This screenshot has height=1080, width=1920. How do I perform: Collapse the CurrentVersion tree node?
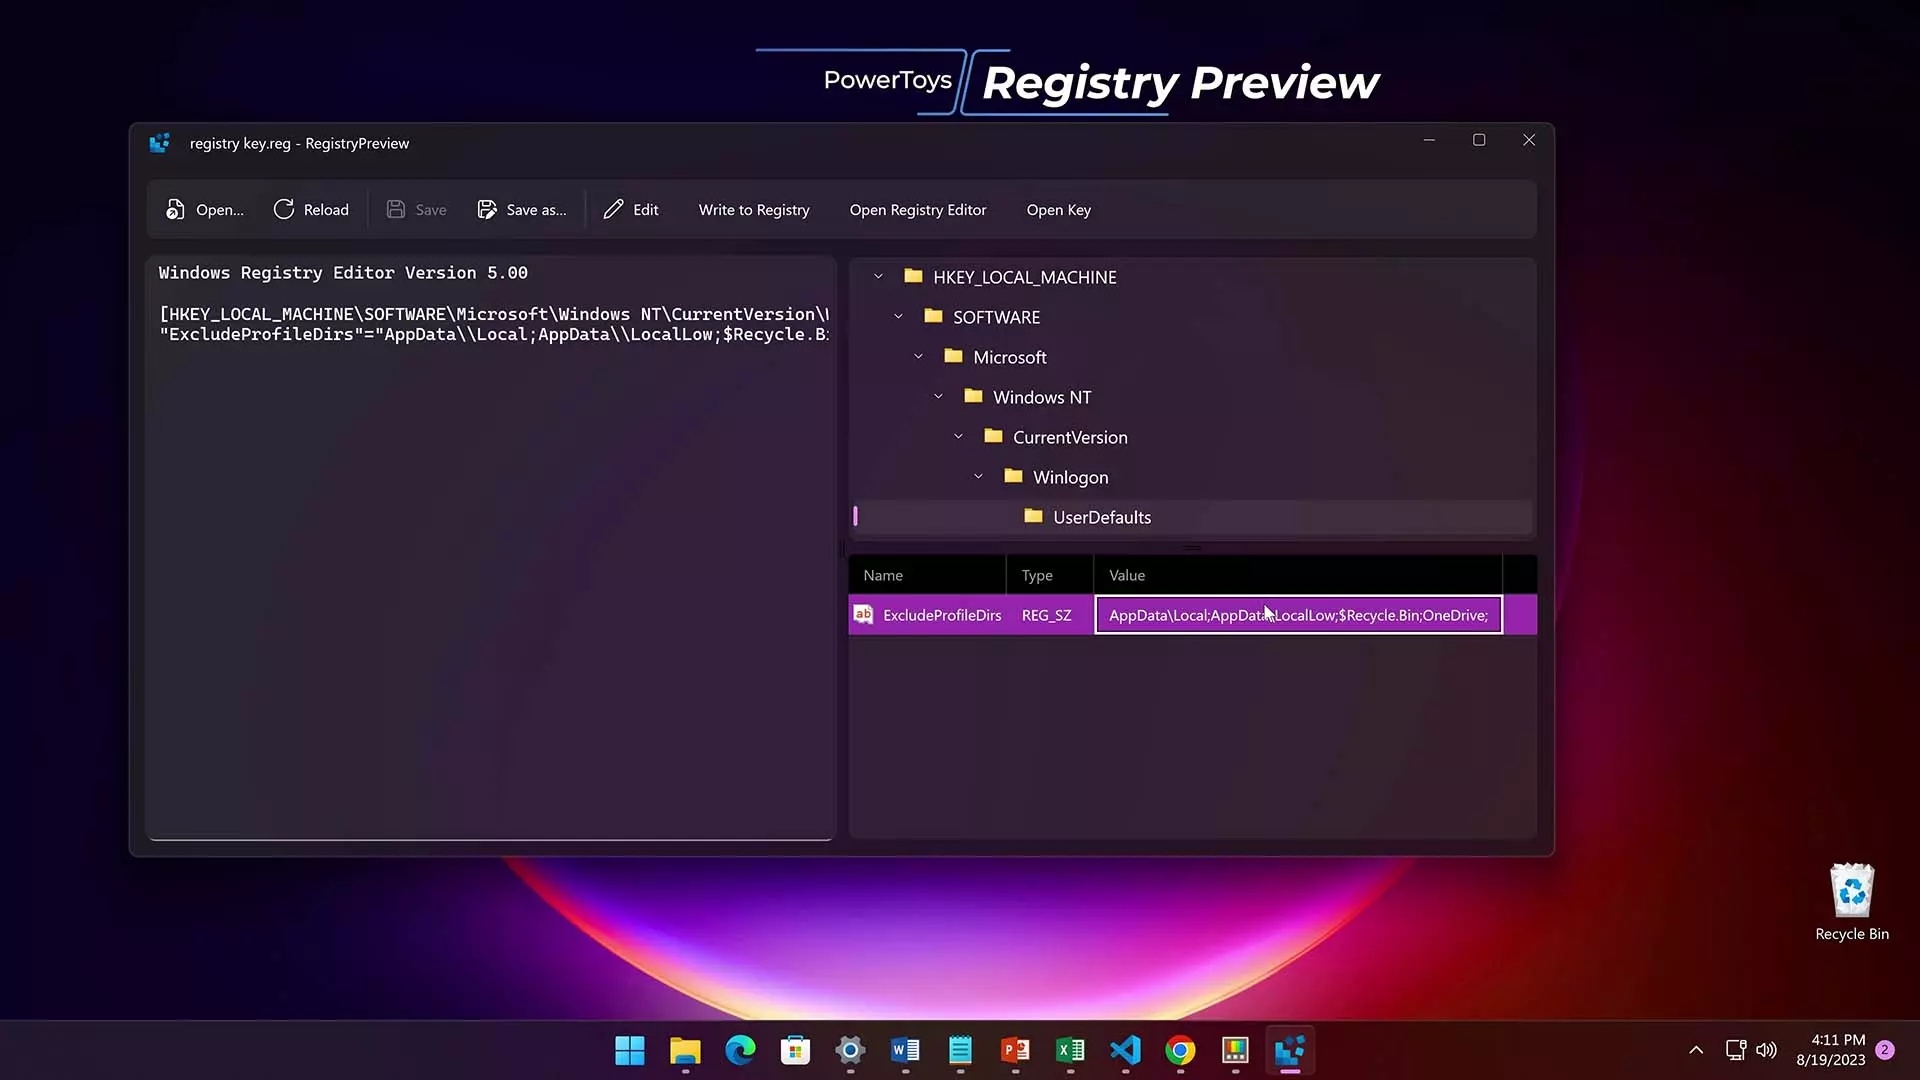coord(958,436)
